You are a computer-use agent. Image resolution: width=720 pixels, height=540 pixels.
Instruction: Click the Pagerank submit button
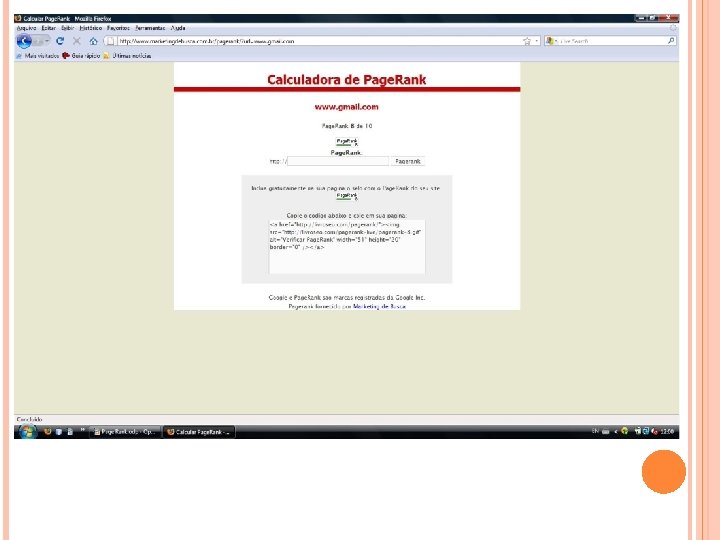coord(408,161)
